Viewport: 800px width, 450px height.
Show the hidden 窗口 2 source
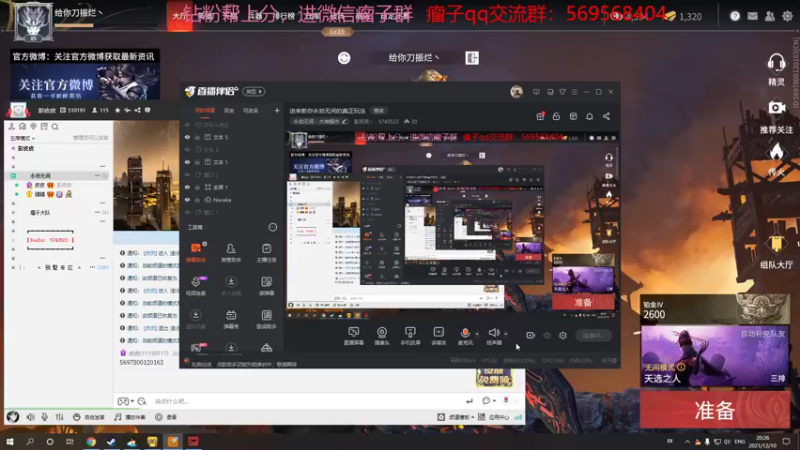[187, 175]
